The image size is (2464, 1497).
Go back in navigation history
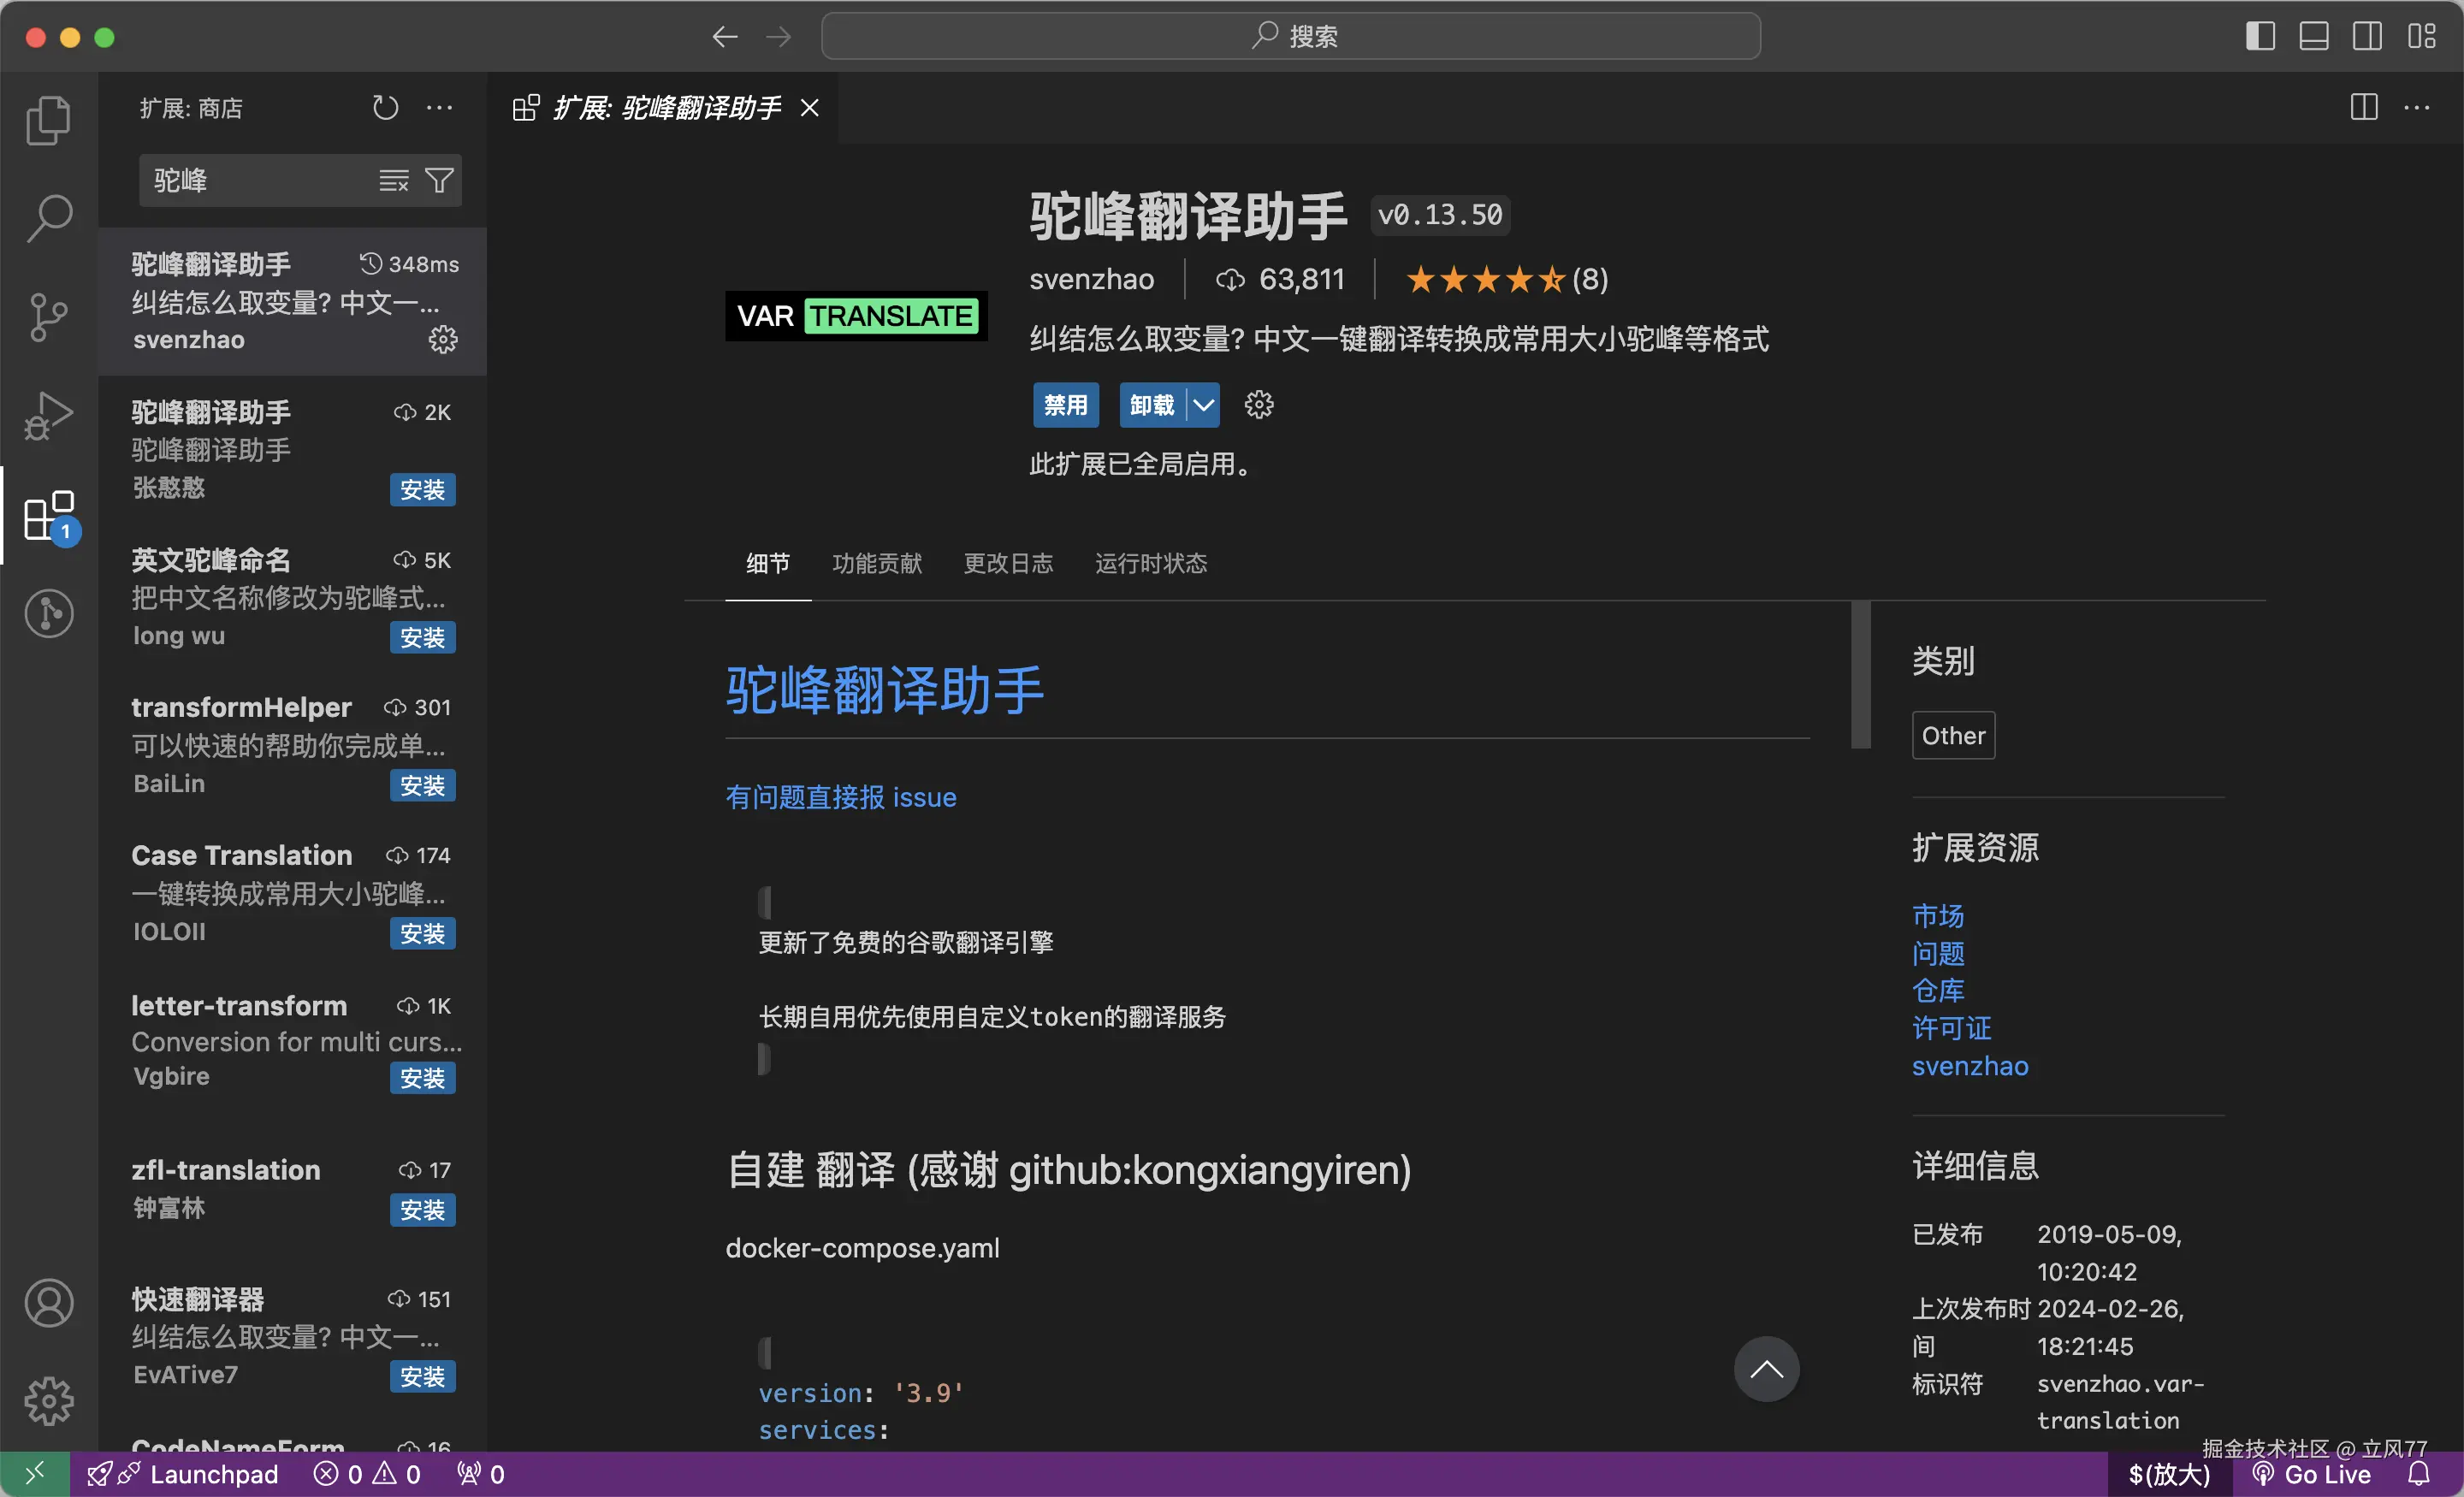pyautogui.click(x=725, y=37)
